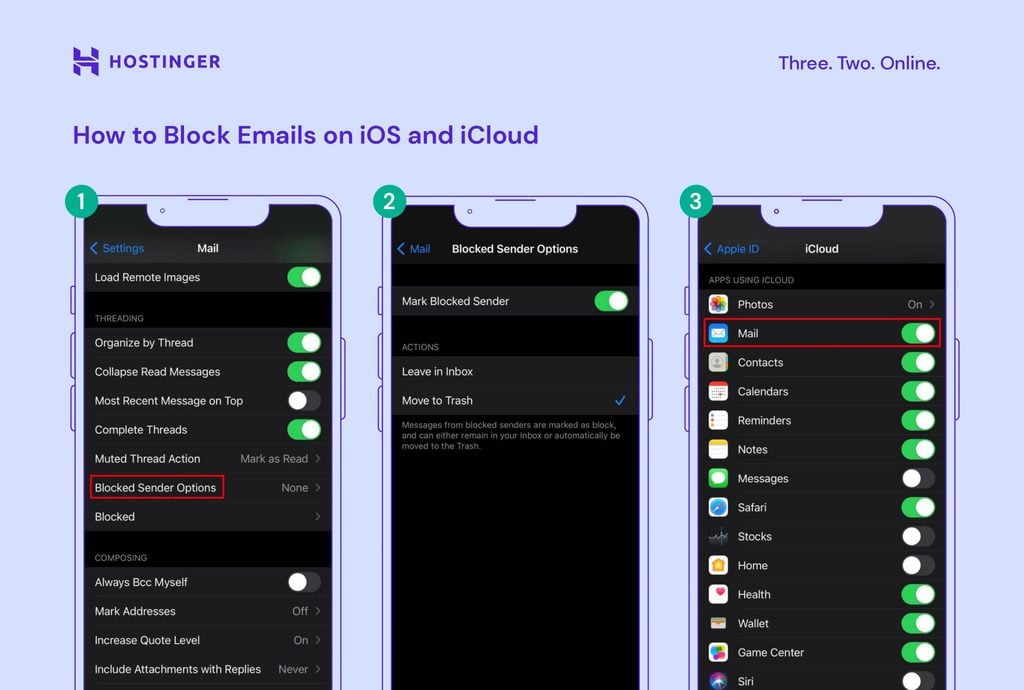The height and width of the screenshot is (690, 1024).
Task: Toggle the iCloud Wallet switch
Action: tap(918, 623)
